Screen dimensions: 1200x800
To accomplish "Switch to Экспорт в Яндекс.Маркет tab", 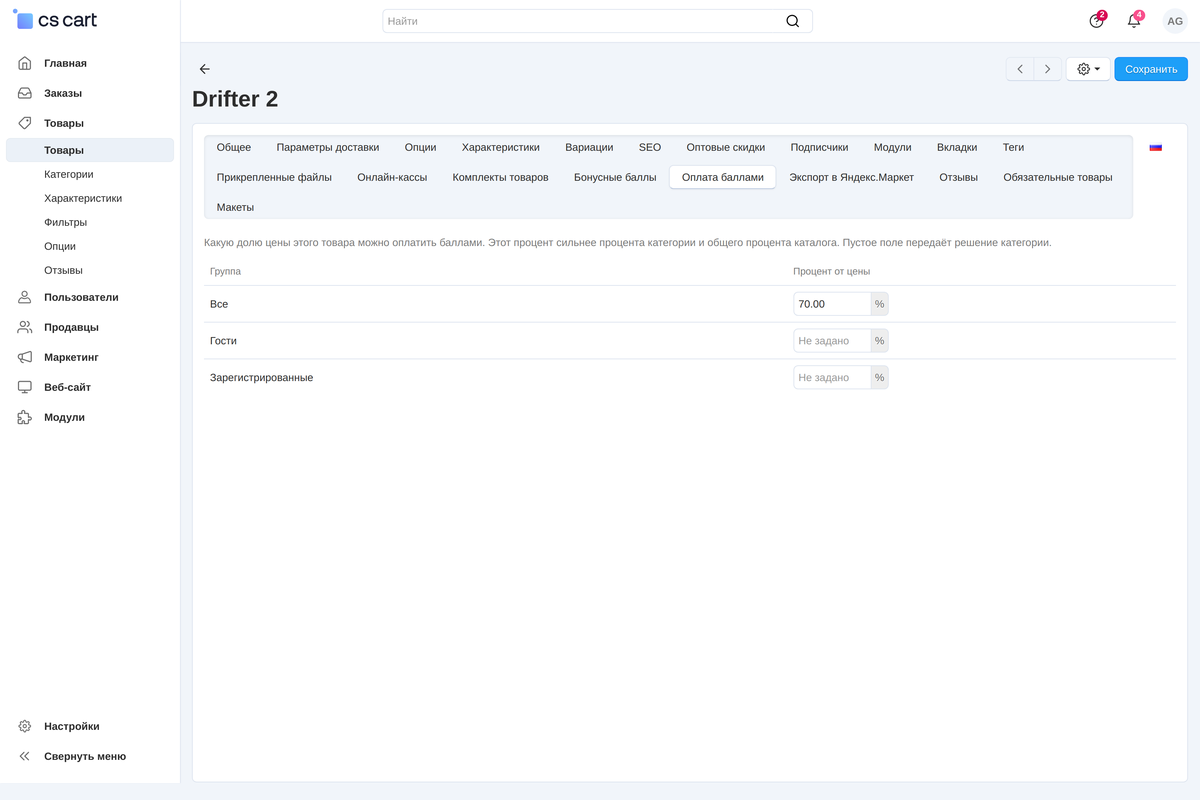I will tap(852, 177).
